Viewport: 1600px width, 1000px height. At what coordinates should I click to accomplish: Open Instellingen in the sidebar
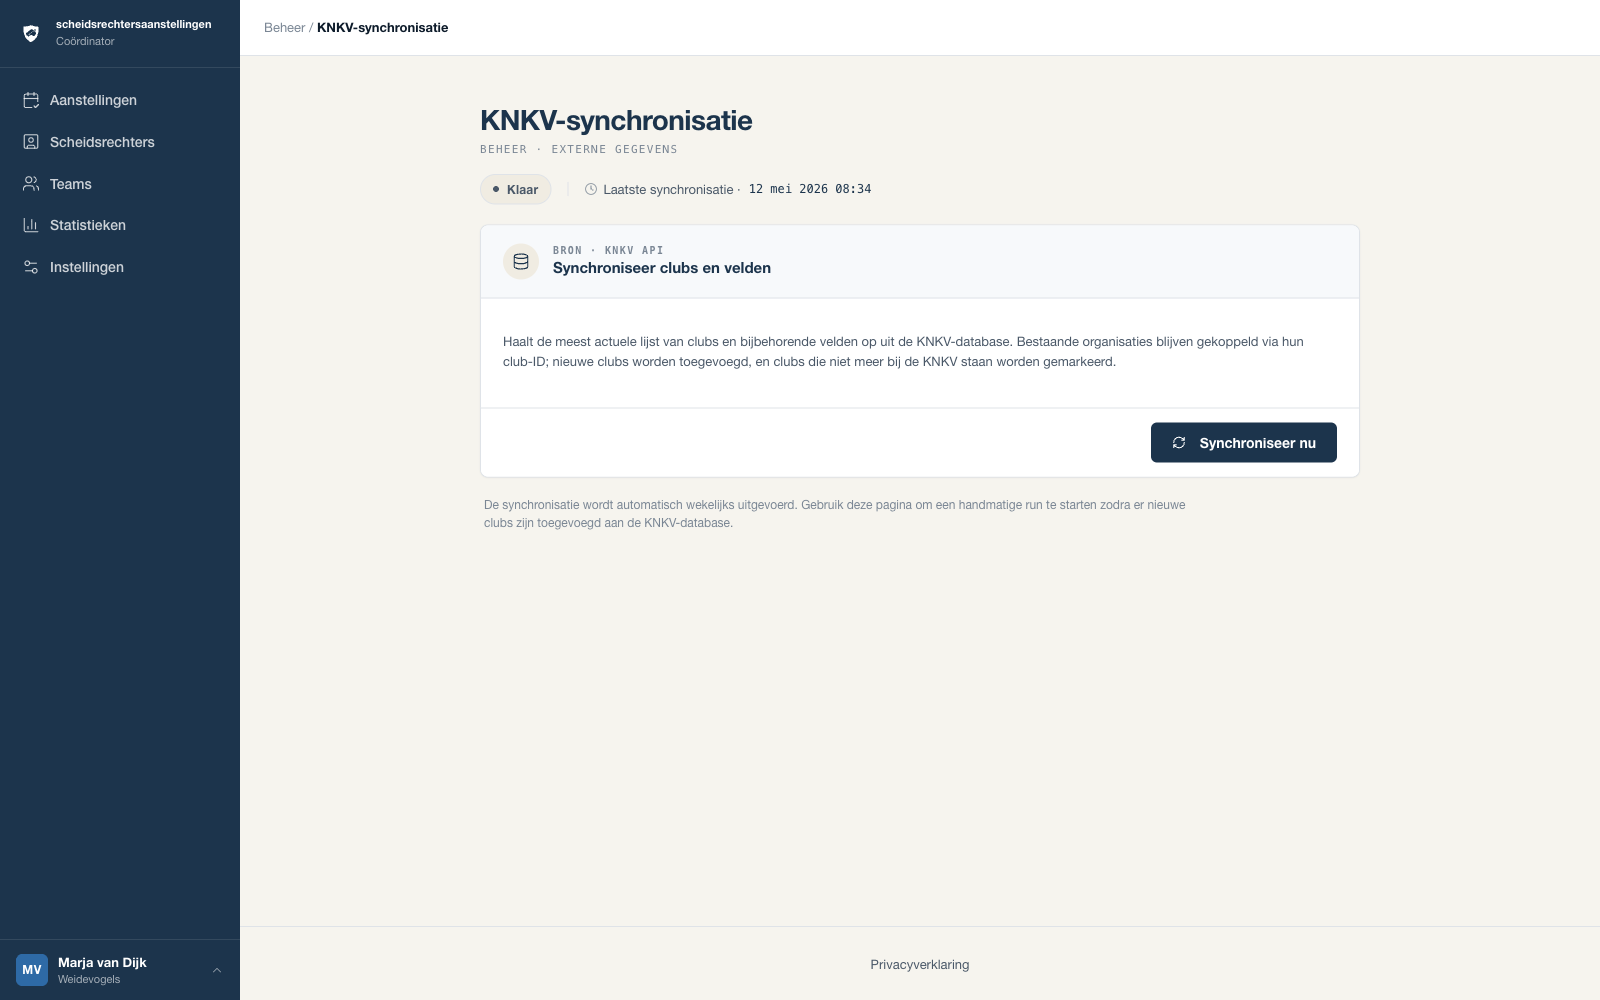click(x=120, y=267)
